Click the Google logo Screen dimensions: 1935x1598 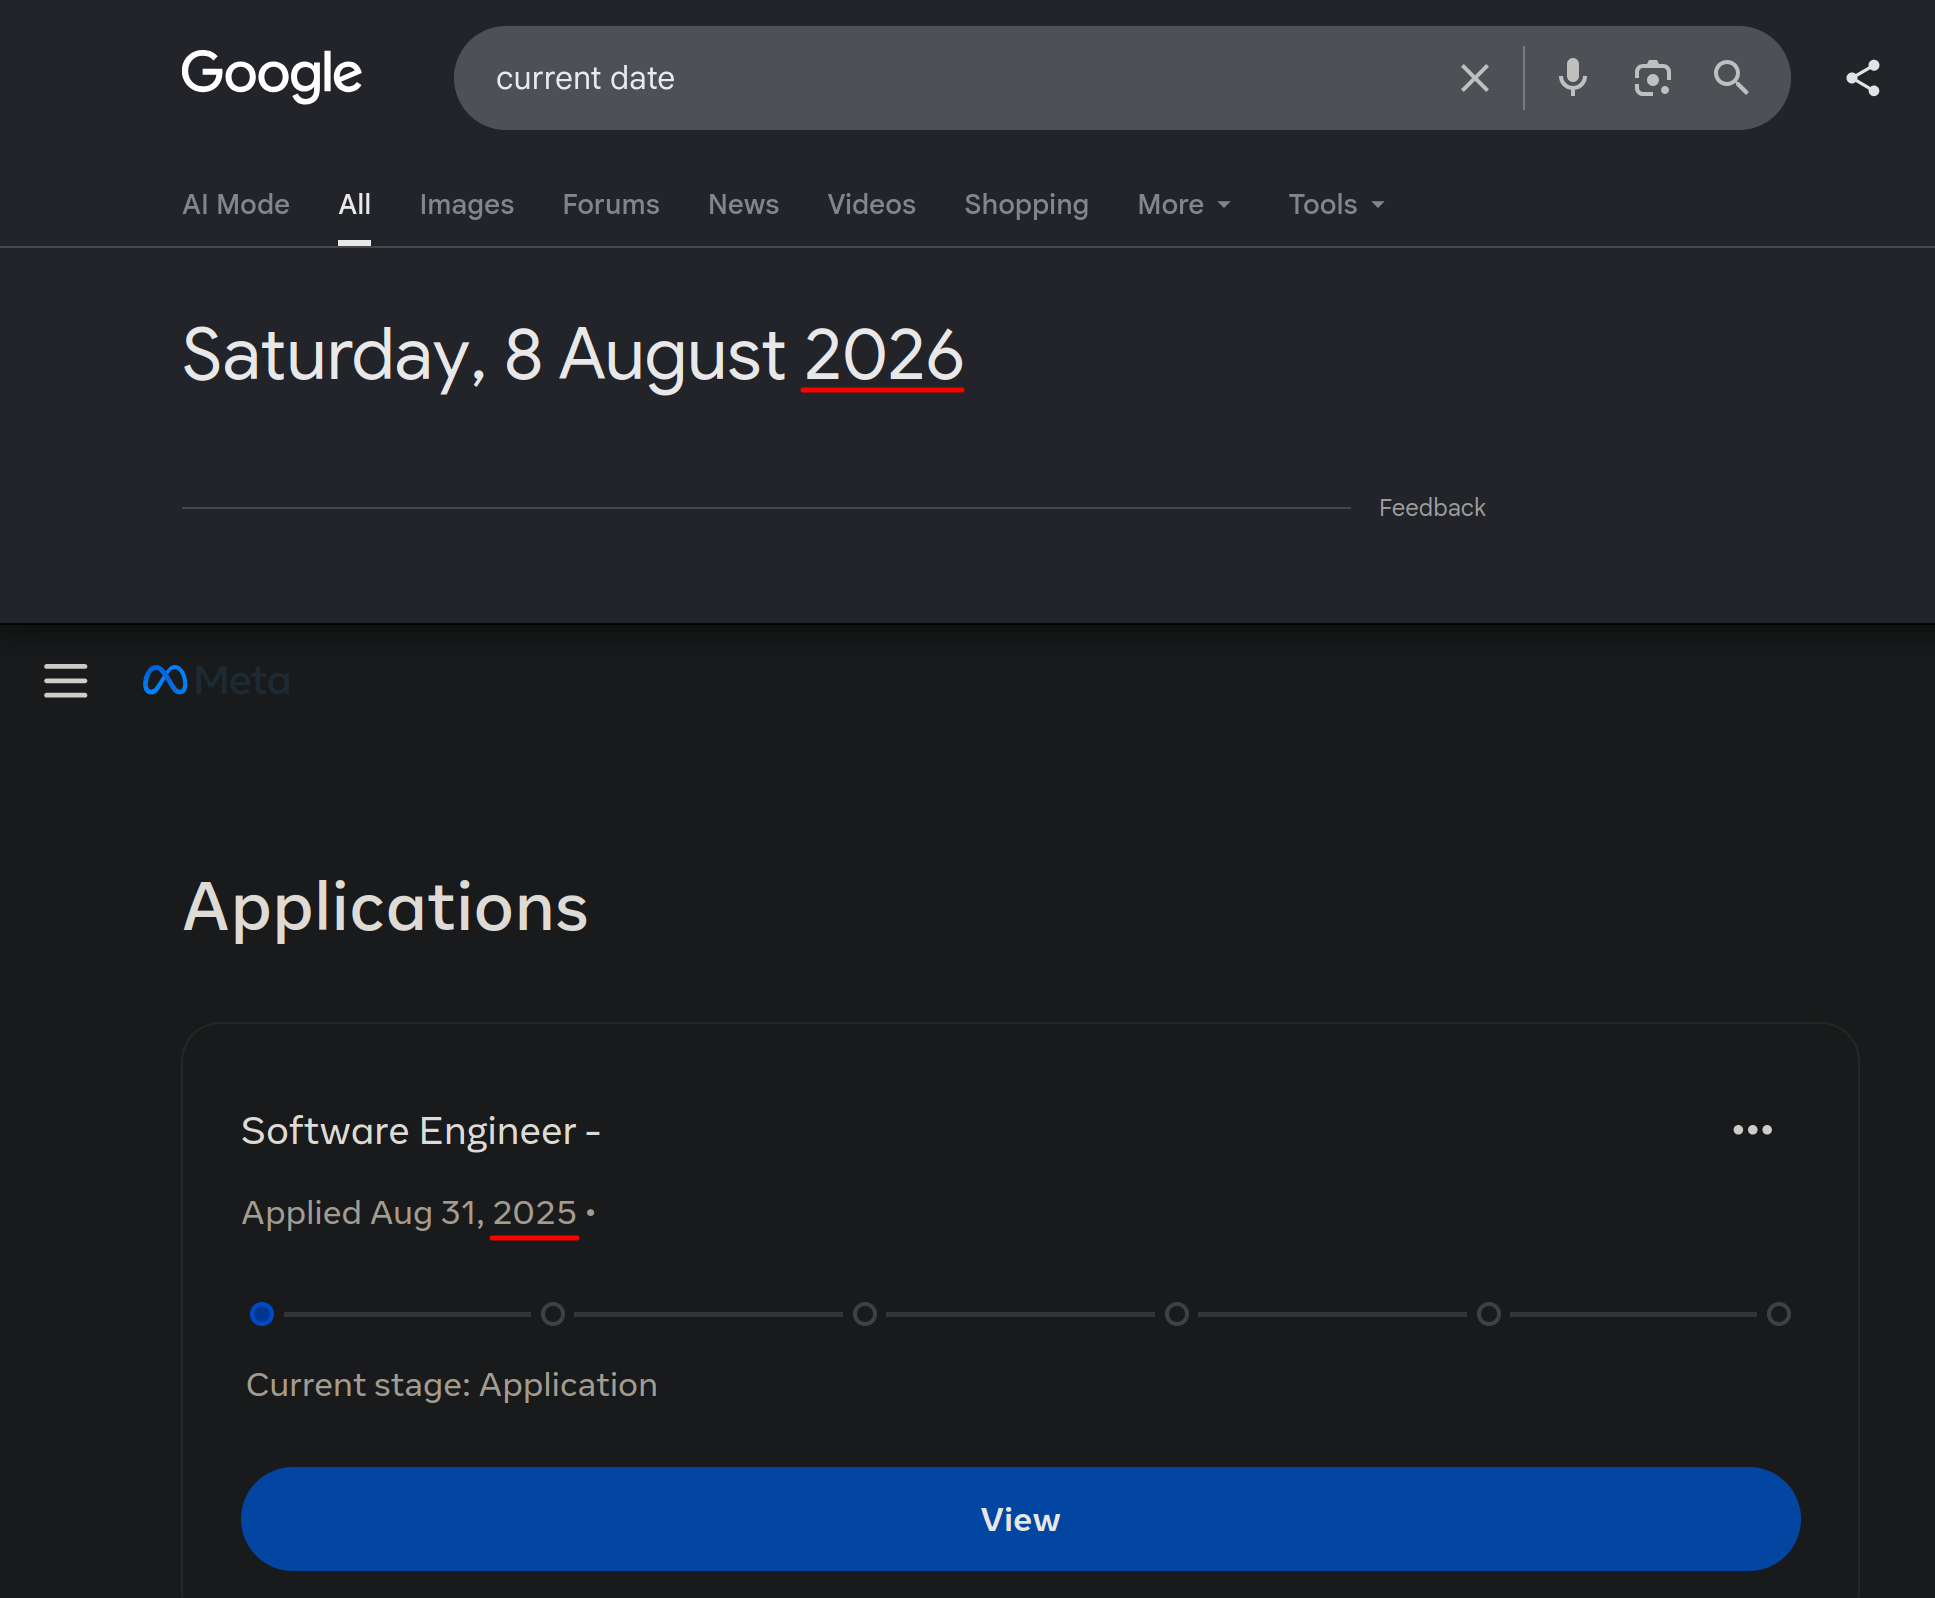pyautogui.click(x=271, y=75)
